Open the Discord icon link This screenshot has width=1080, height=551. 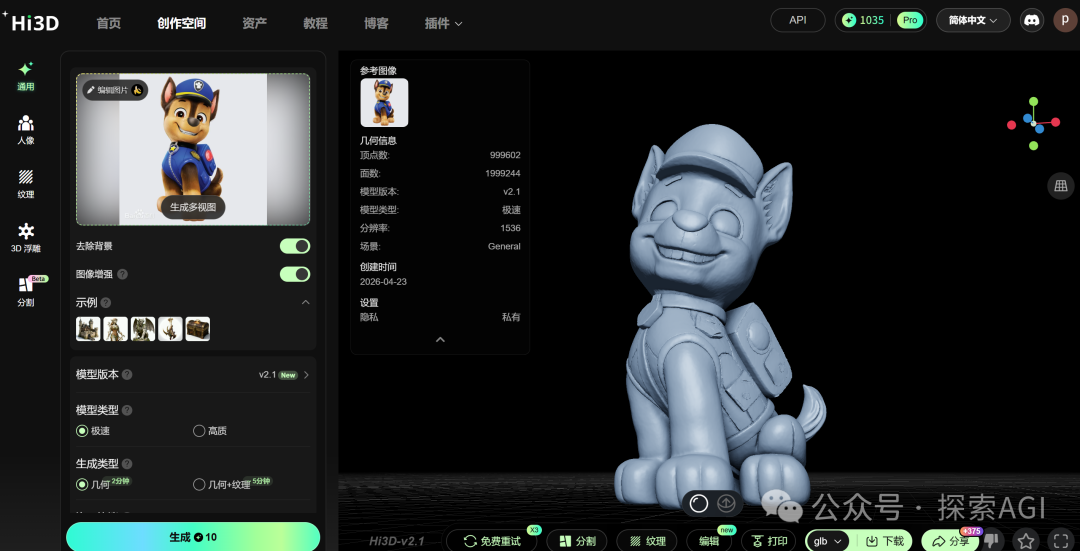pyautogui.click(x=1031, y=20)
